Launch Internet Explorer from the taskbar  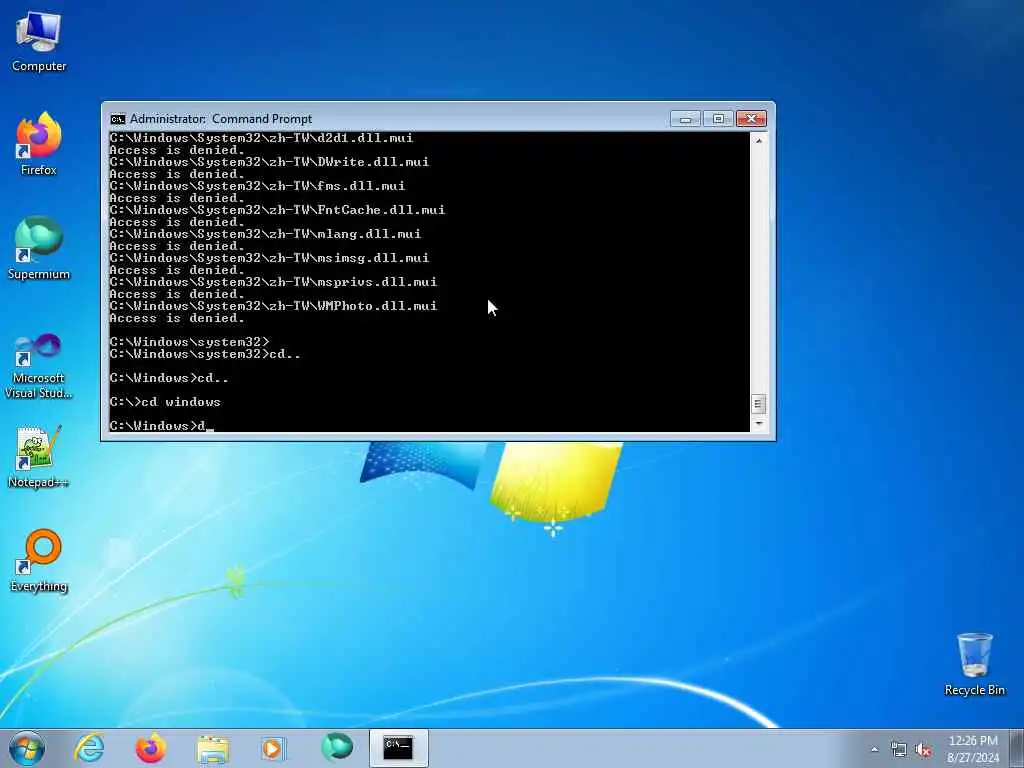[x=89, y=748]
